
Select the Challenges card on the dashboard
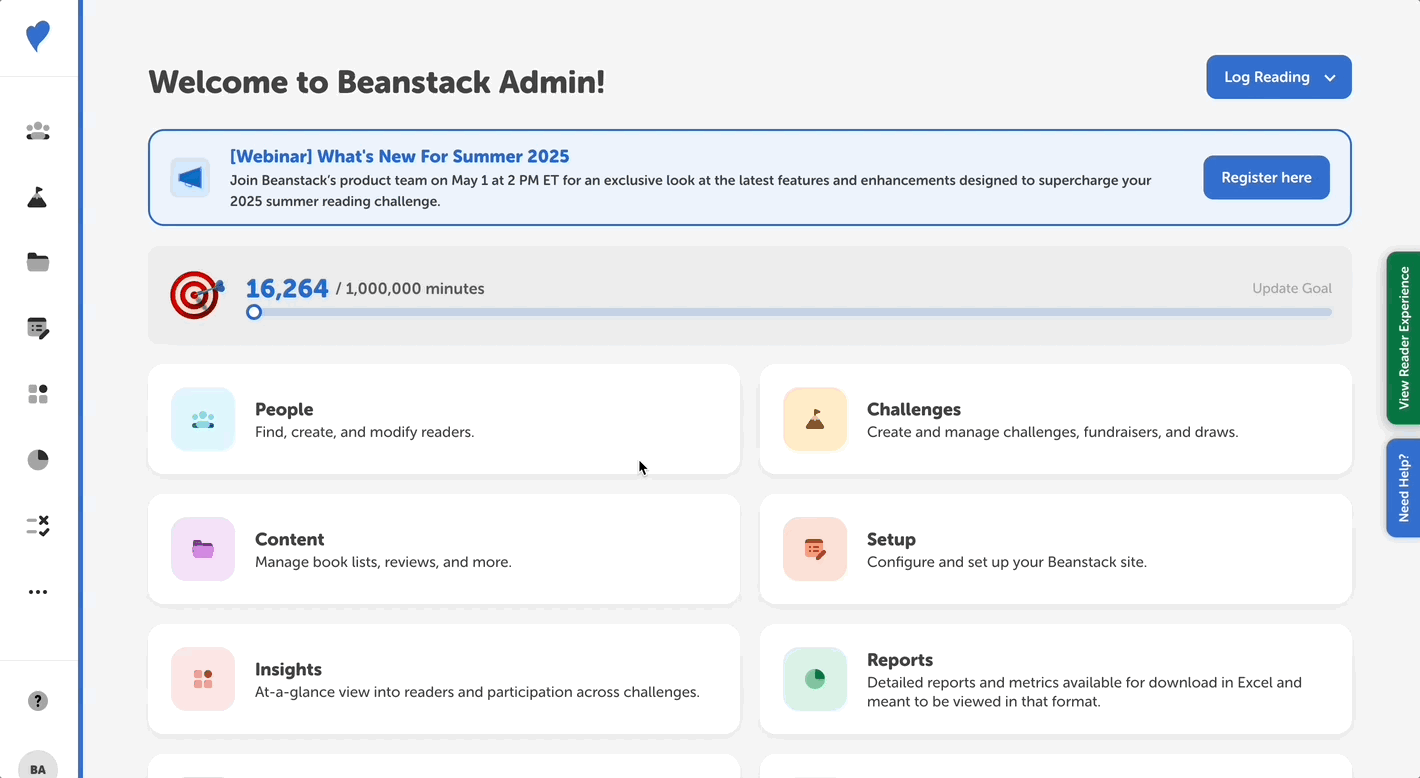(1055, 419)
